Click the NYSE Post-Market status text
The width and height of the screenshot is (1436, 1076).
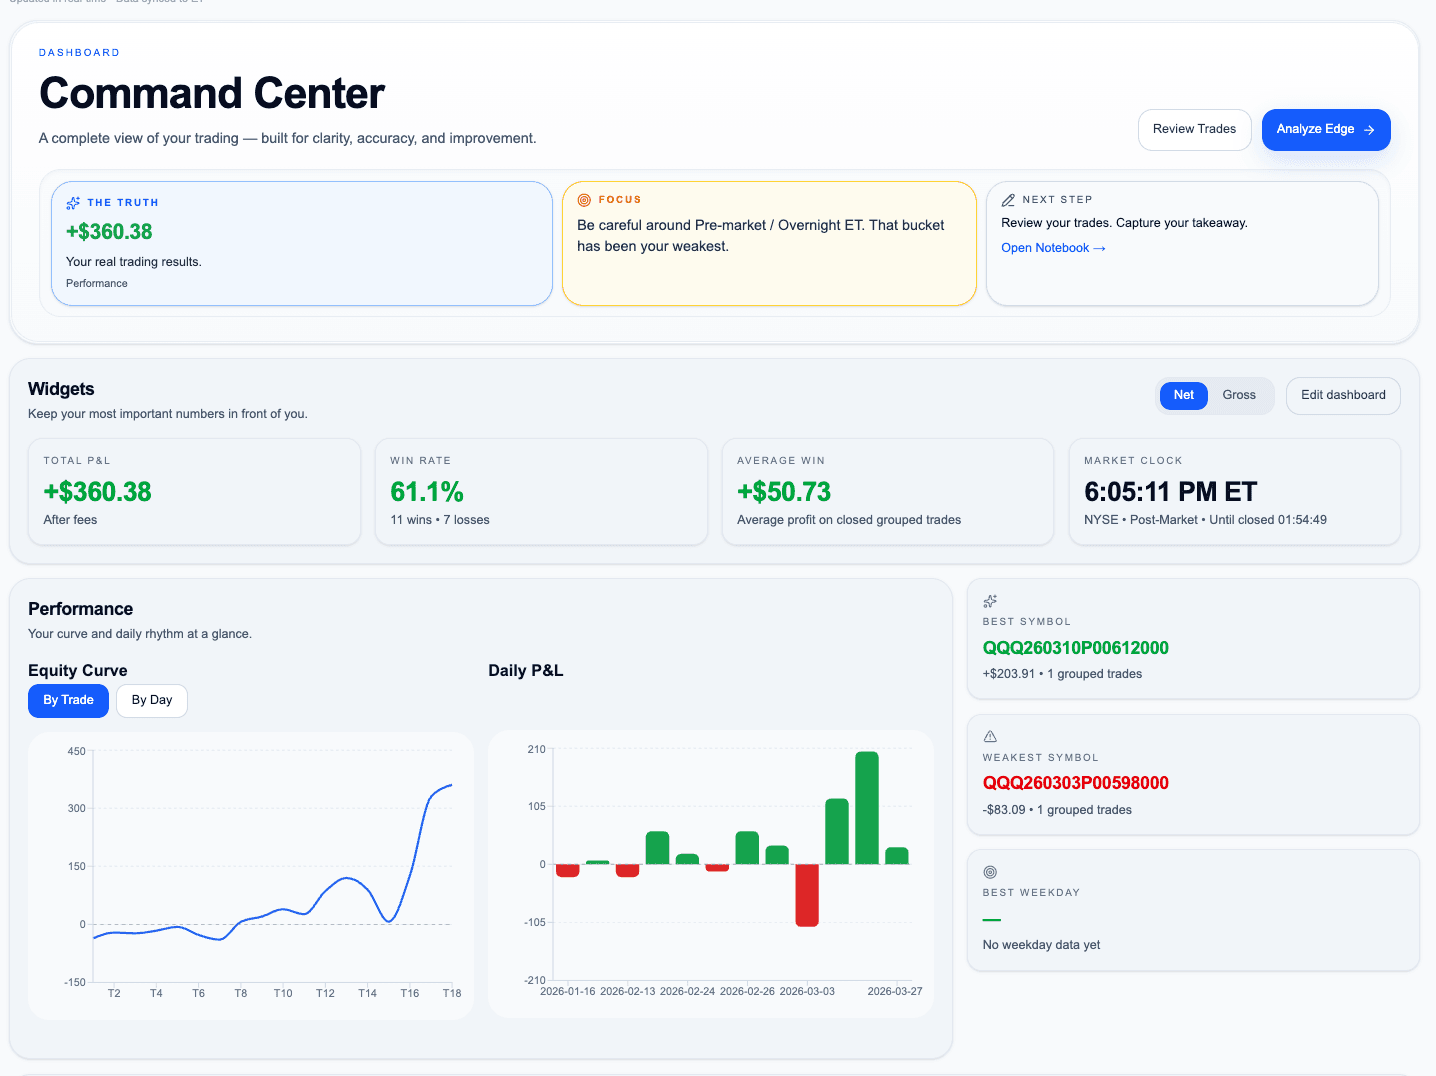1205,520
